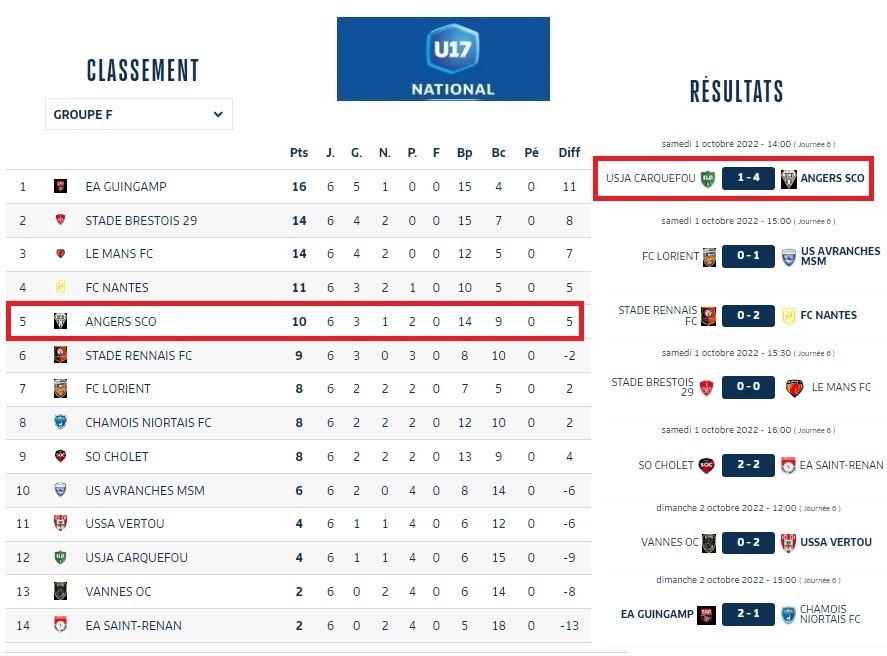Click the Pts column header
The height and width of the screenshot is (656, 887).
point(299,153)
